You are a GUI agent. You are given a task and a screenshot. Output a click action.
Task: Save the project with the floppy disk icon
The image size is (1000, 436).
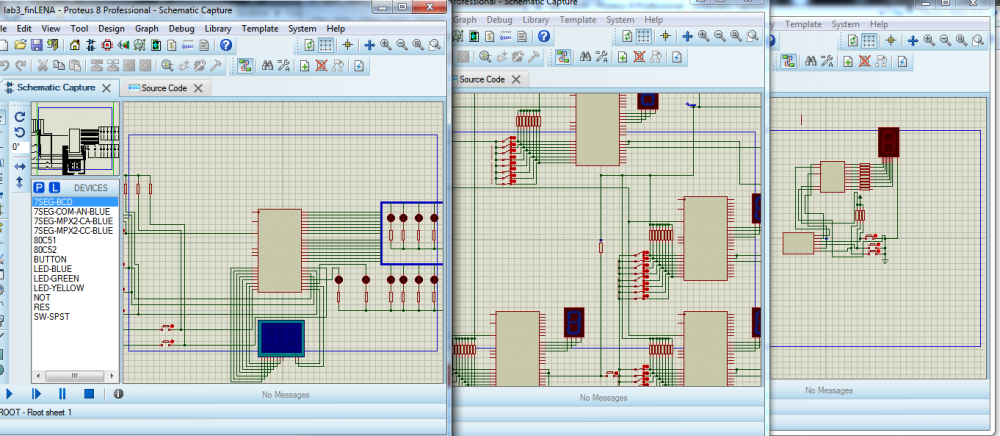coord(36,45)
